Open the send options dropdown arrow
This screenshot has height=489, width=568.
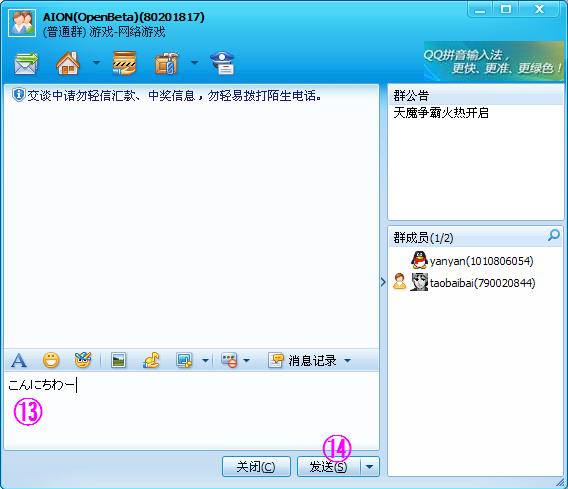pos(369,467)
